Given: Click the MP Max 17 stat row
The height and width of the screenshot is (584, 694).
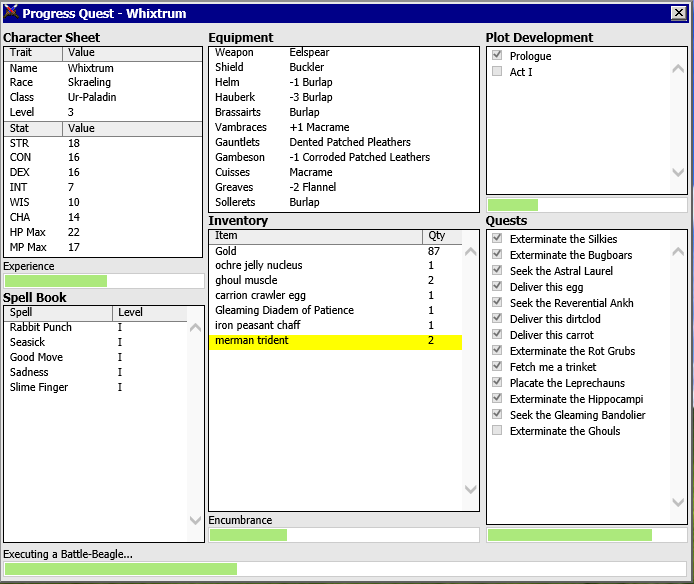Looking at the screenshot, I should click(x=103, y=248).
